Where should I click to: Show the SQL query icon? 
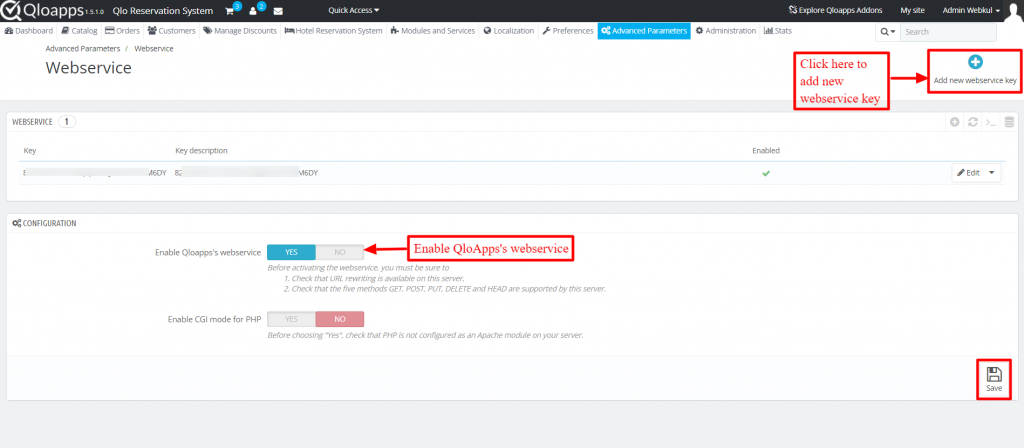coord(991,122)
